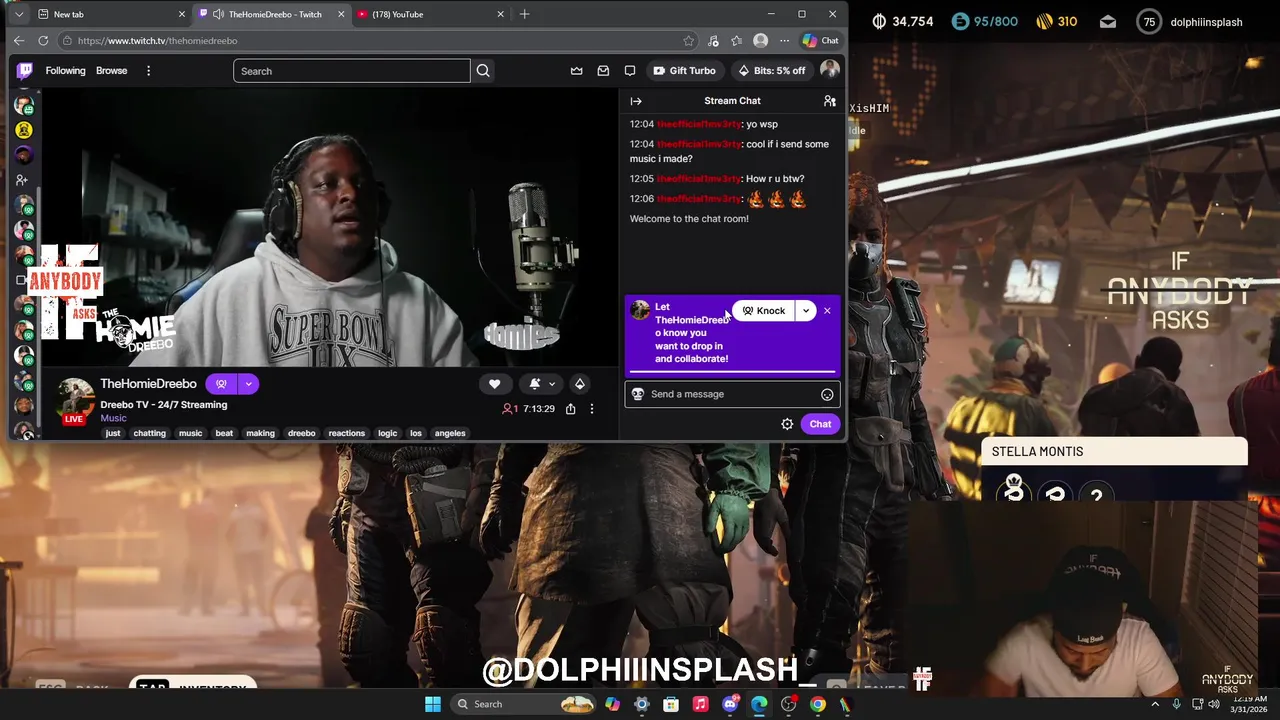This screenshot has height=720, width=1280.
Task: Click the live stream video player
Action: click(x=329, y=227)
